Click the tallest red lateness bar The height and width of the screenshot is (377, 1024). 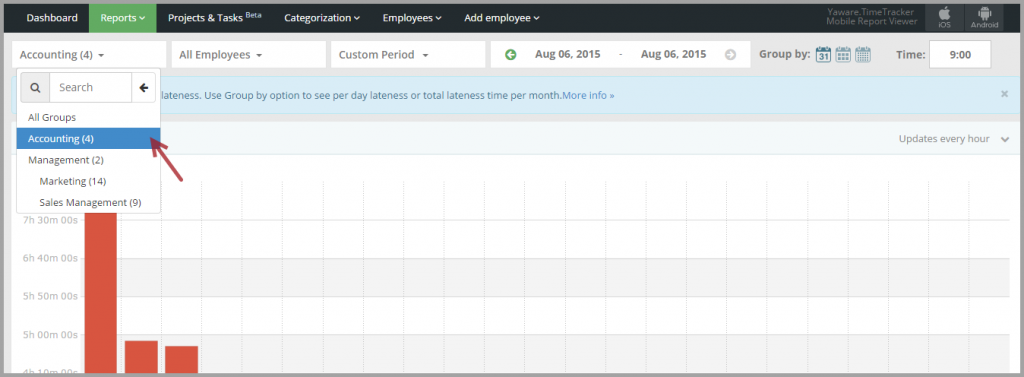(101, 293)
